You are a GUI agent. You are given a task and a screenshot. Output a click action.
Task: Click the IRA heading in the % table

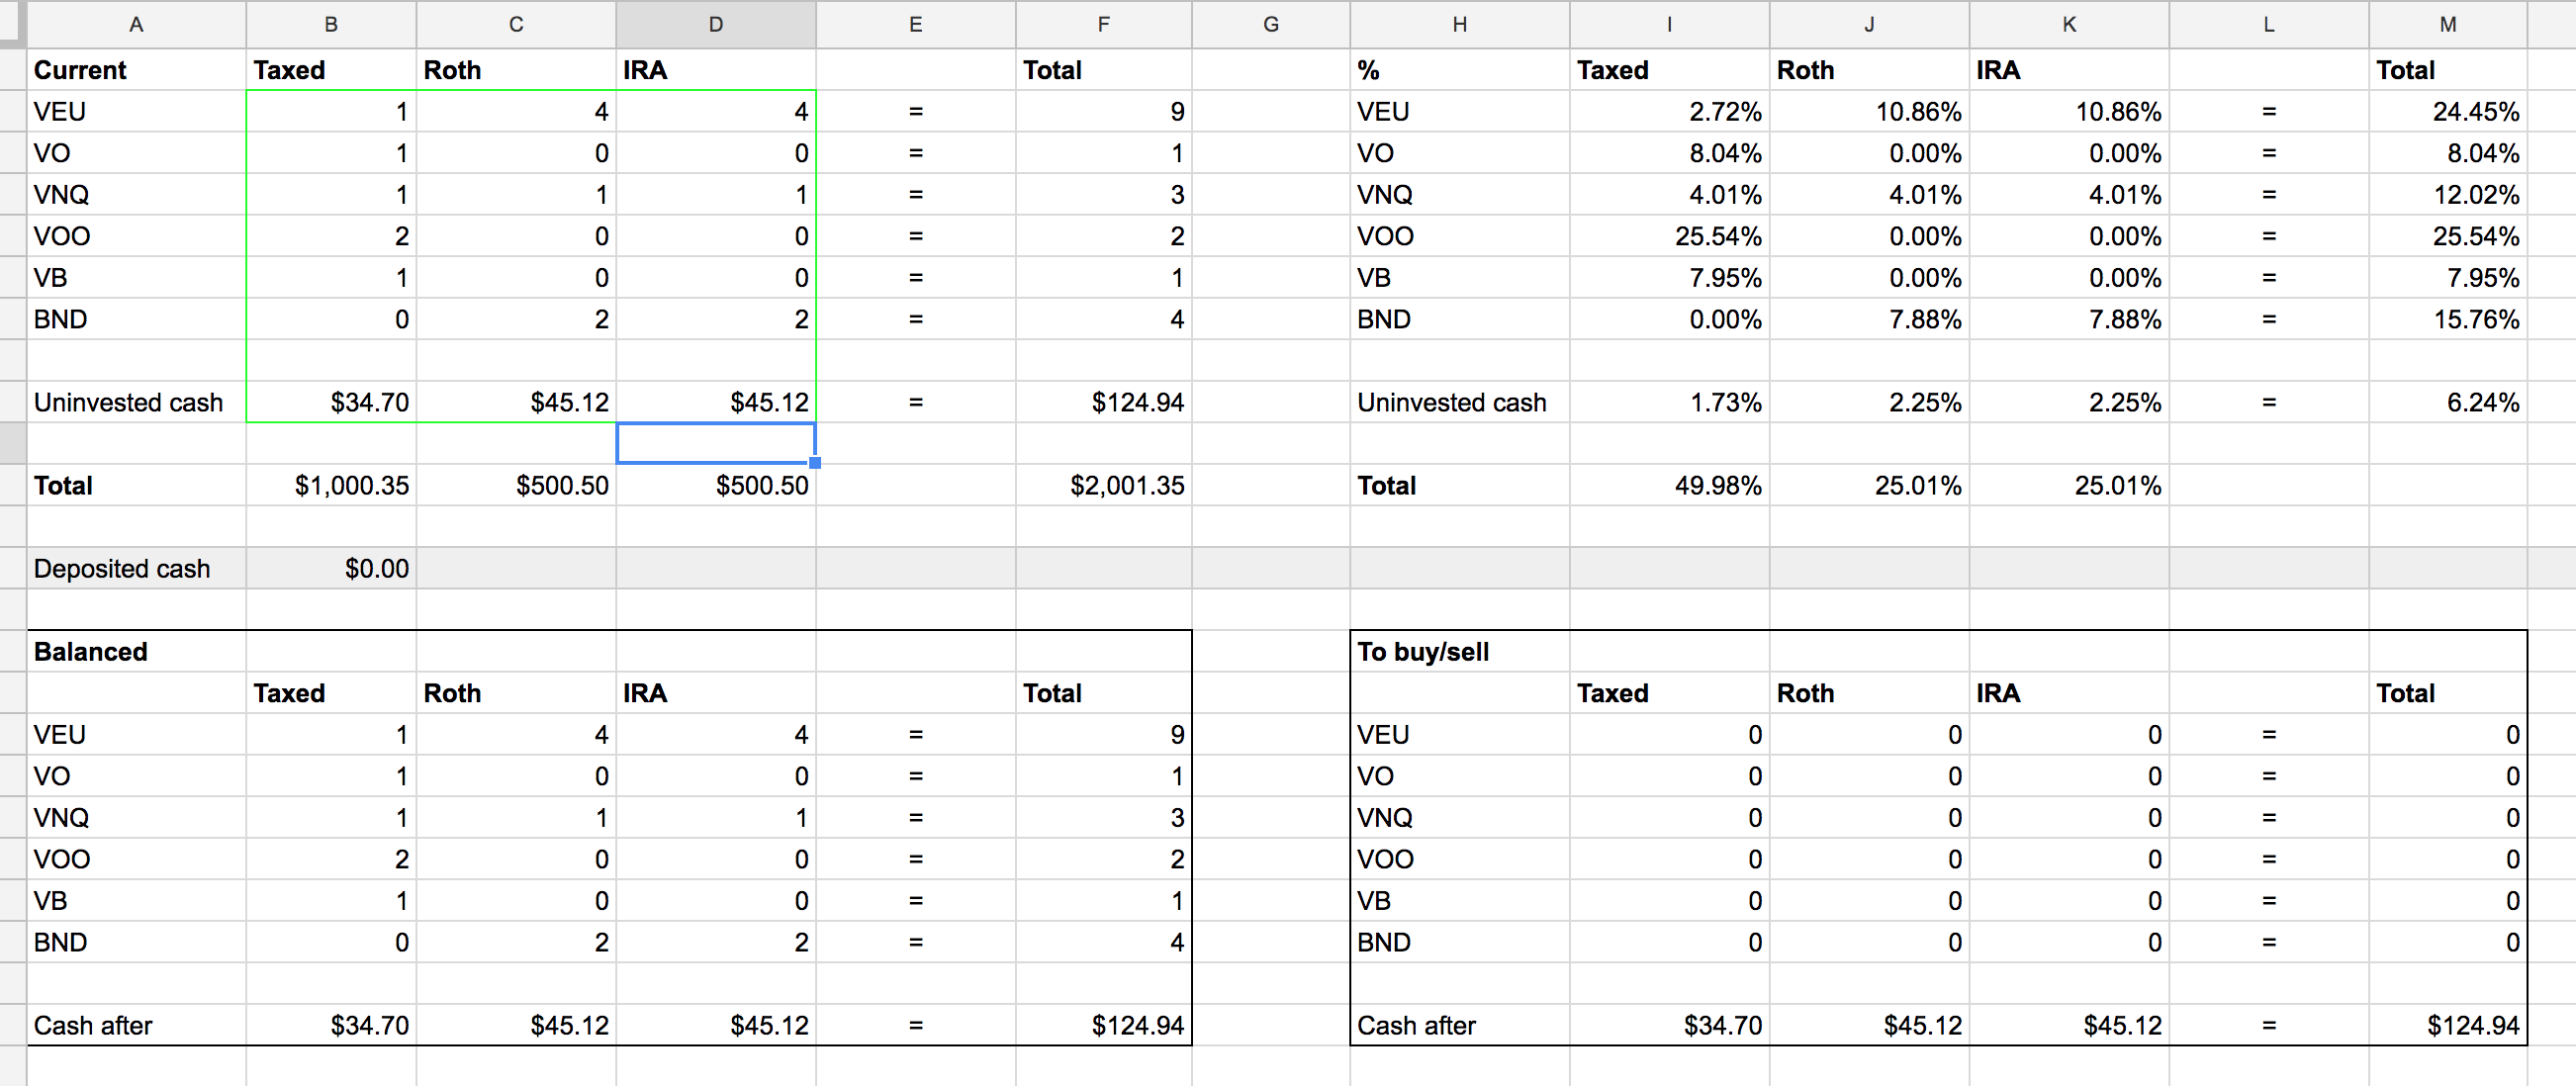pos(1998,70)
